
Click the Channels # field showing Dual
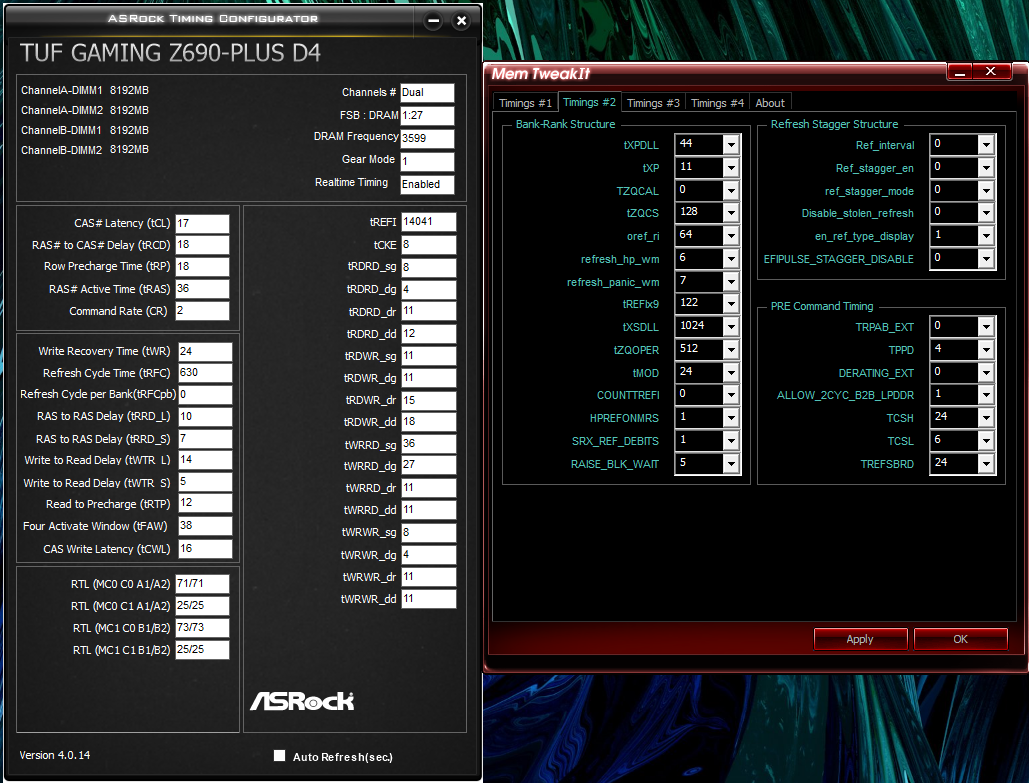click(x=427, y=93)
